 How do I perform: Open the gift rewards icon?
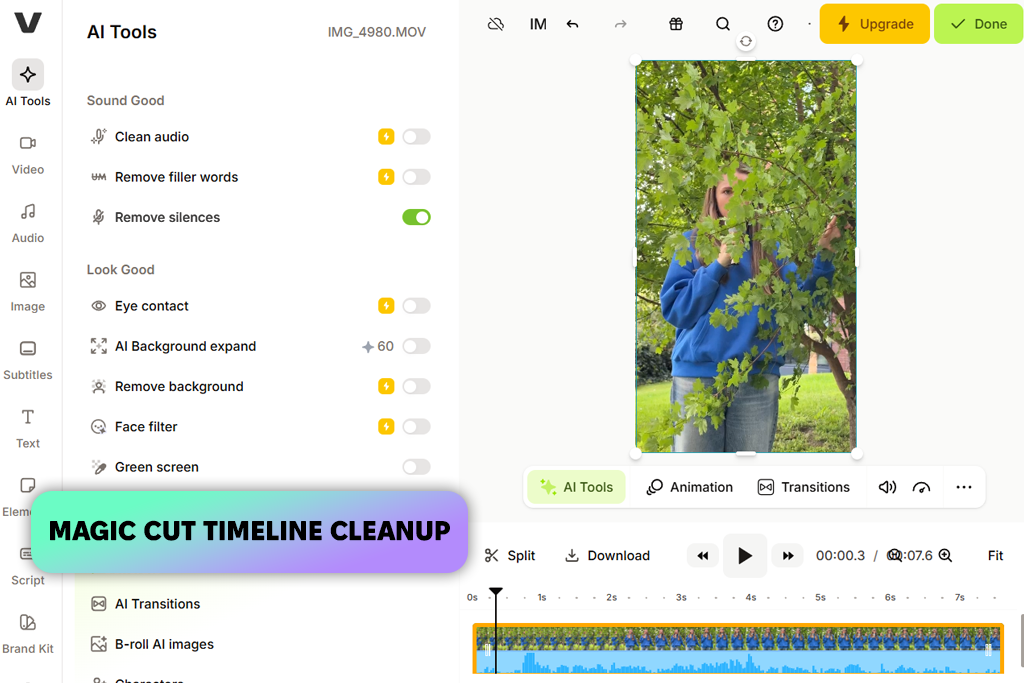pos(676,24)
